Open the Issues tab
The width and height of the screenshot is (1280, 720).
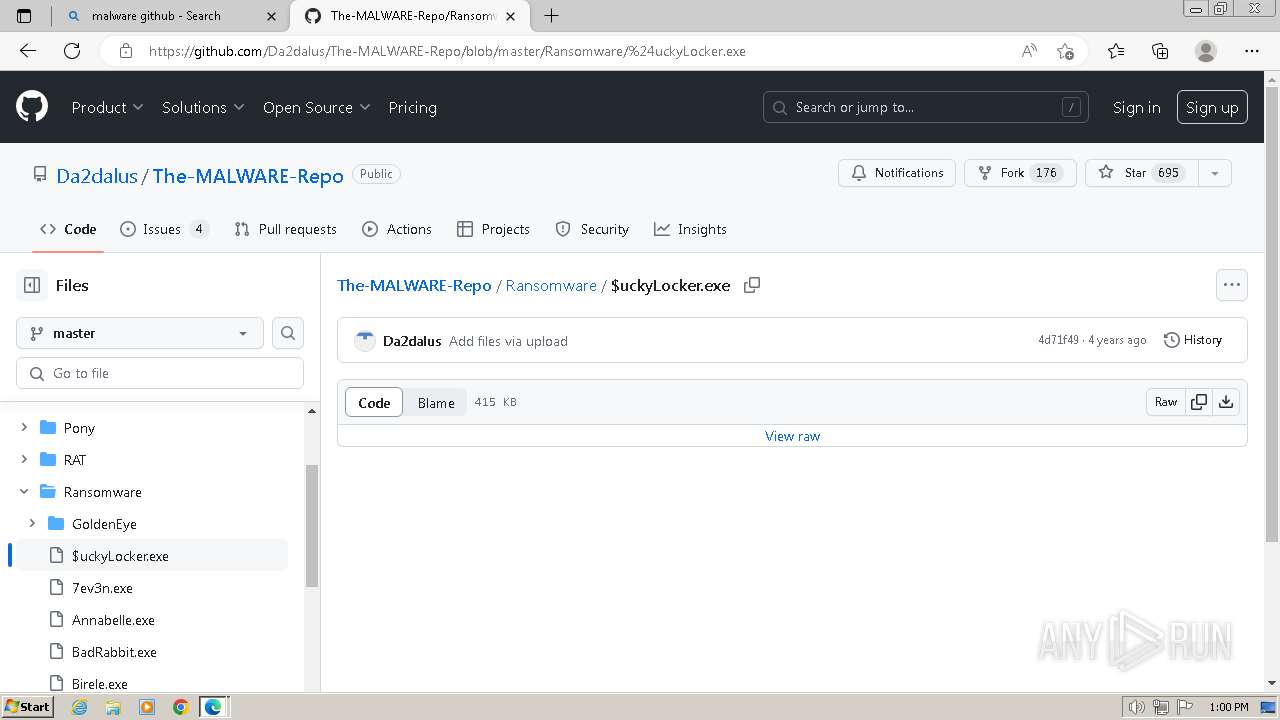[164, 229]
